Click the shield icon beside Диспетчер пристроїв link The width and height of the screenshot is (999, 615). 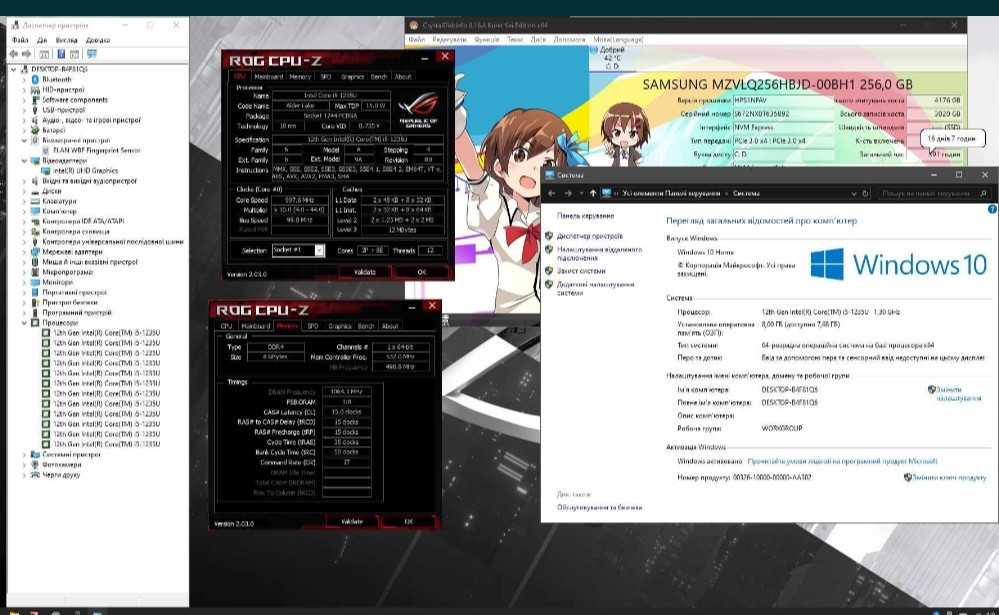coord(550,235)
